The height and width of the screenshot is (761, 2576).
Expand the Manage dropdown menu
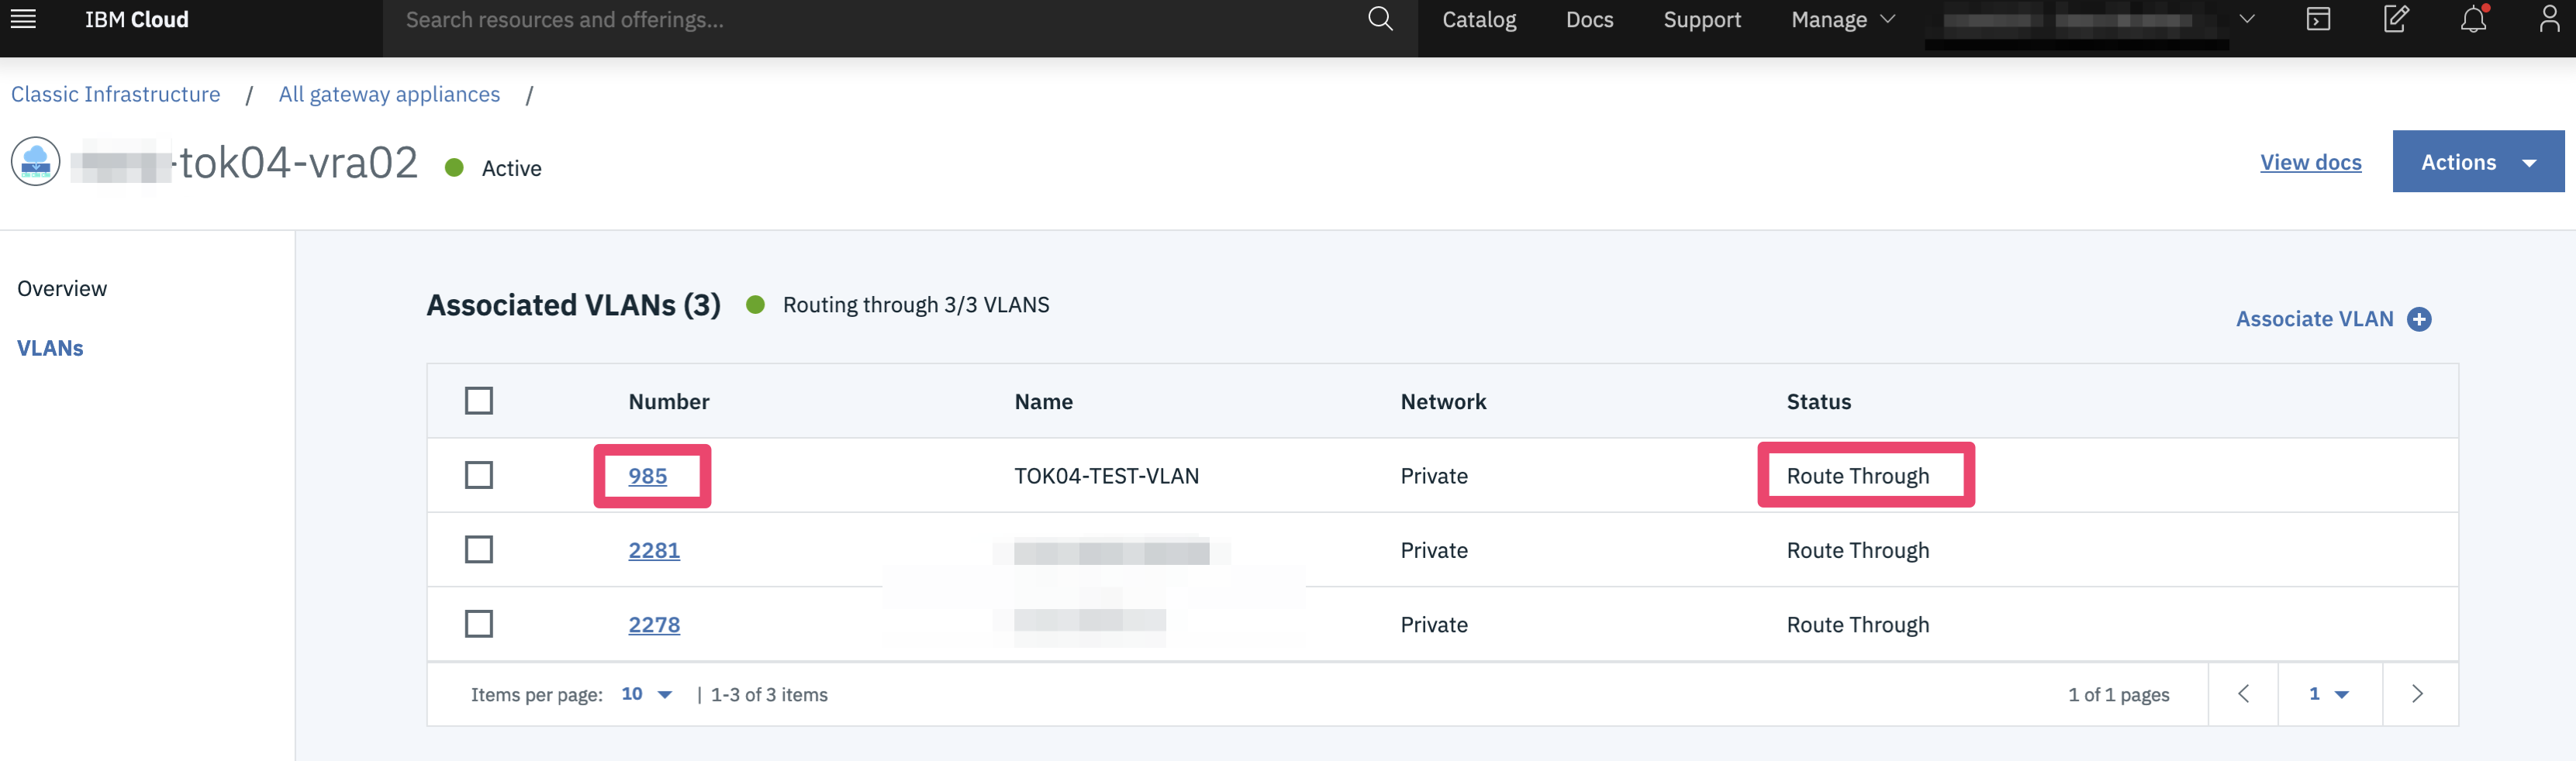pos(1842,20)
